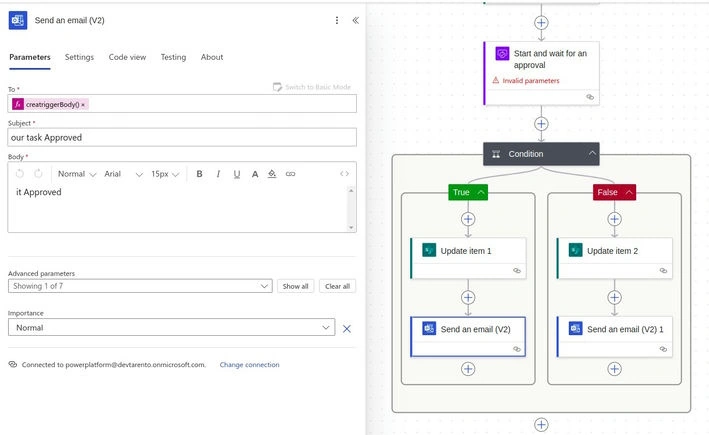This screenshot has height=435, width=709.
Task: Select the Update item 1 action
Action: (468, 258)
